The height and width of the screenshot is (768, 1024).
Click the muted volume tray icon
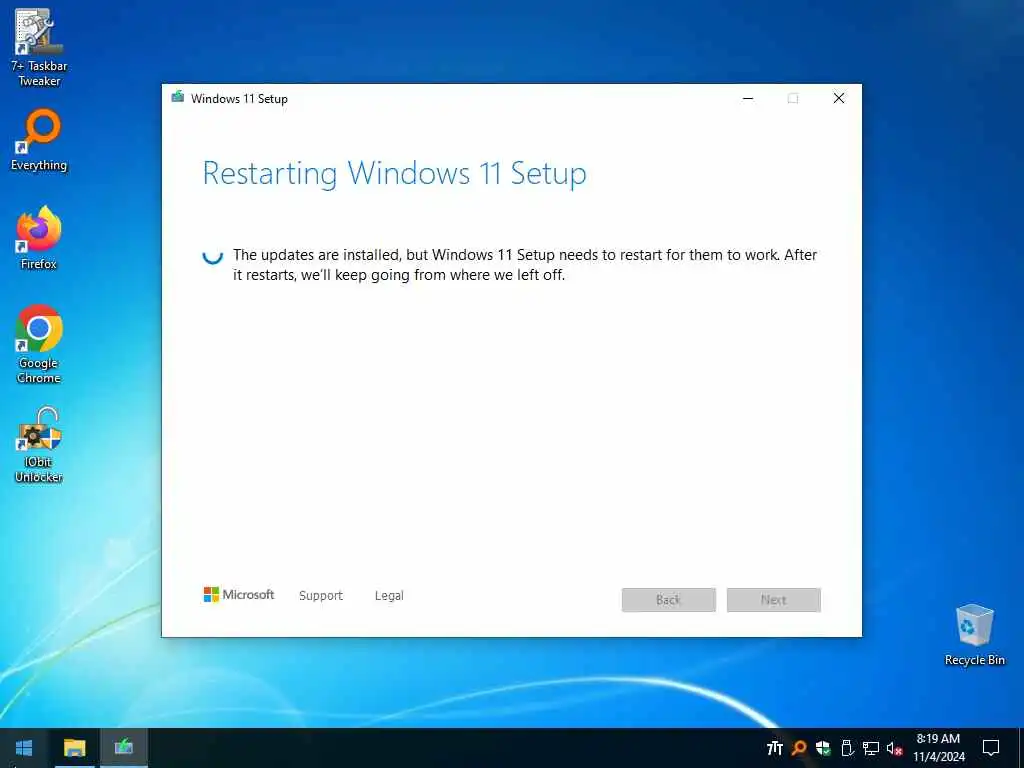(895, 748)
